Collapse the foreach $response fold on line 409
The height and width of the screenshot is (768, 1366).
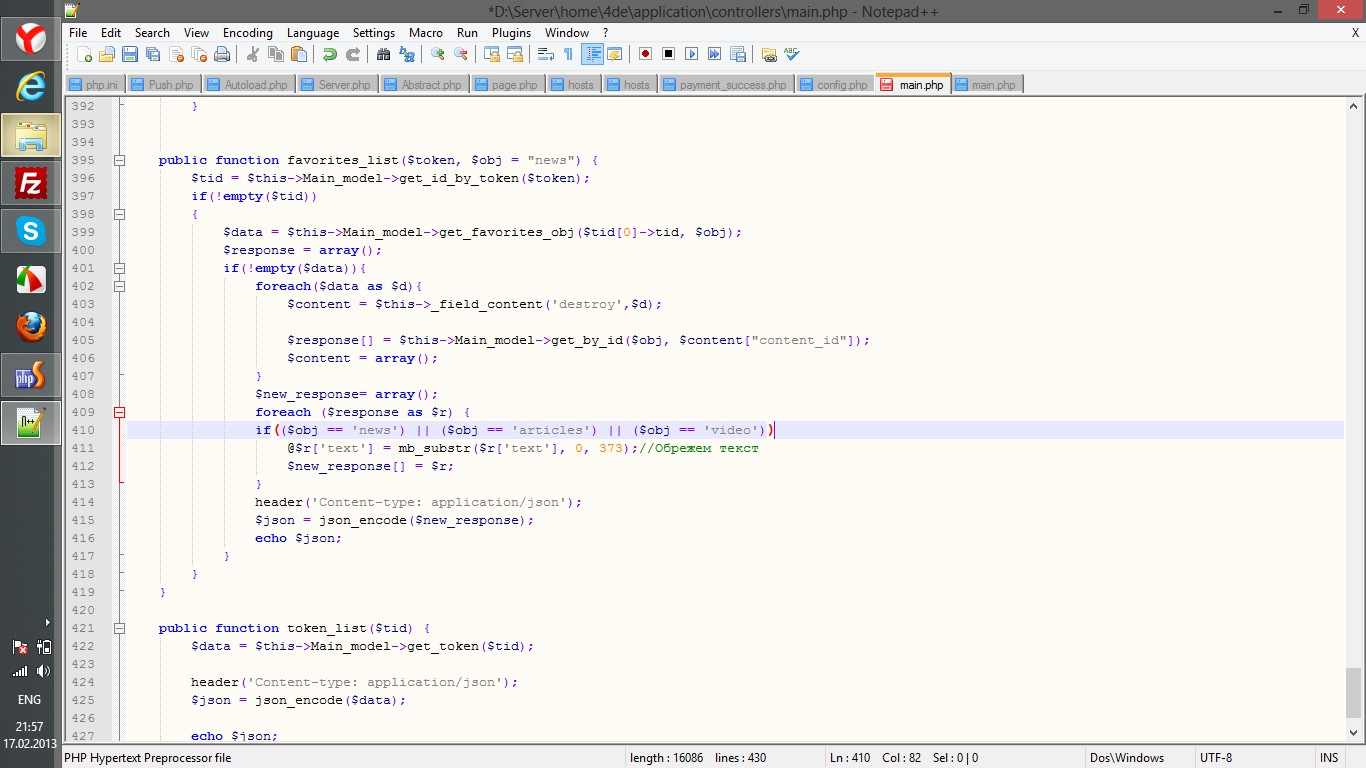point(119,412)
